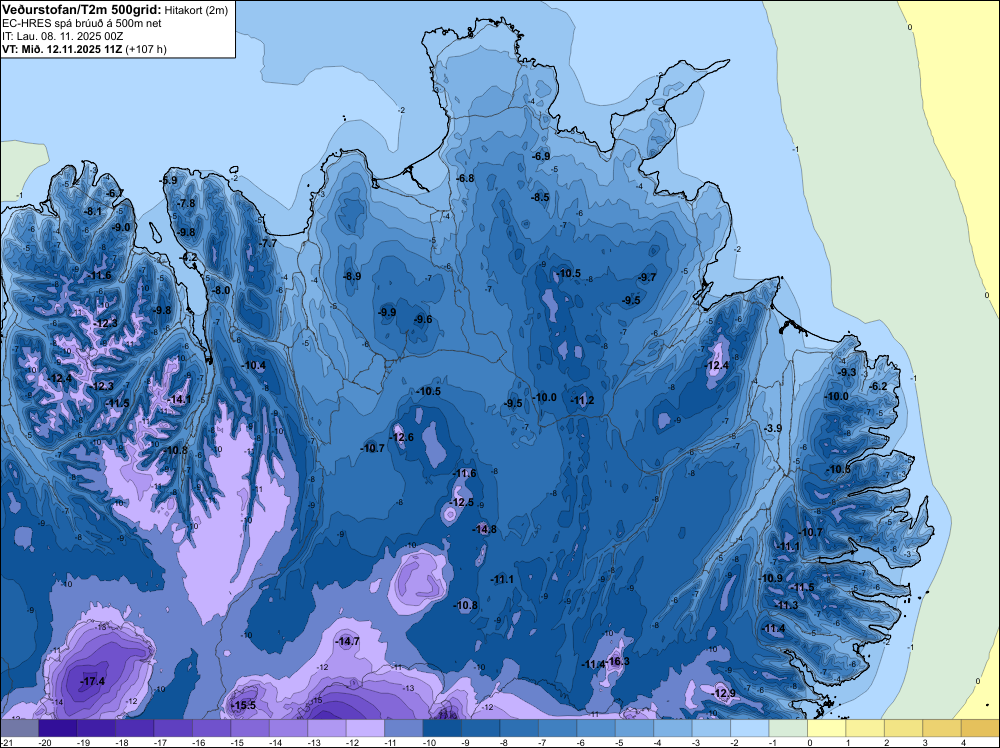1000x748 pixels.
Task: Select the legend swatch labeled -14
Action: (x=288, y=728)
